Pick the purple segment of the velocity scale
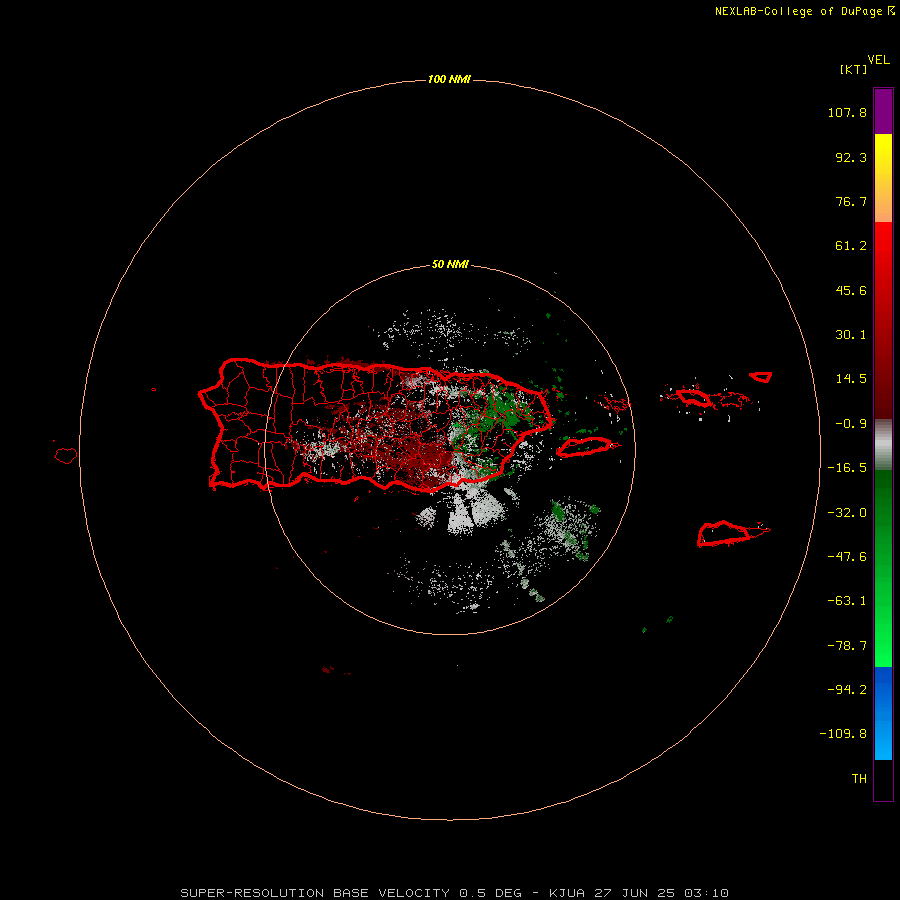 [x=883, y=111]
